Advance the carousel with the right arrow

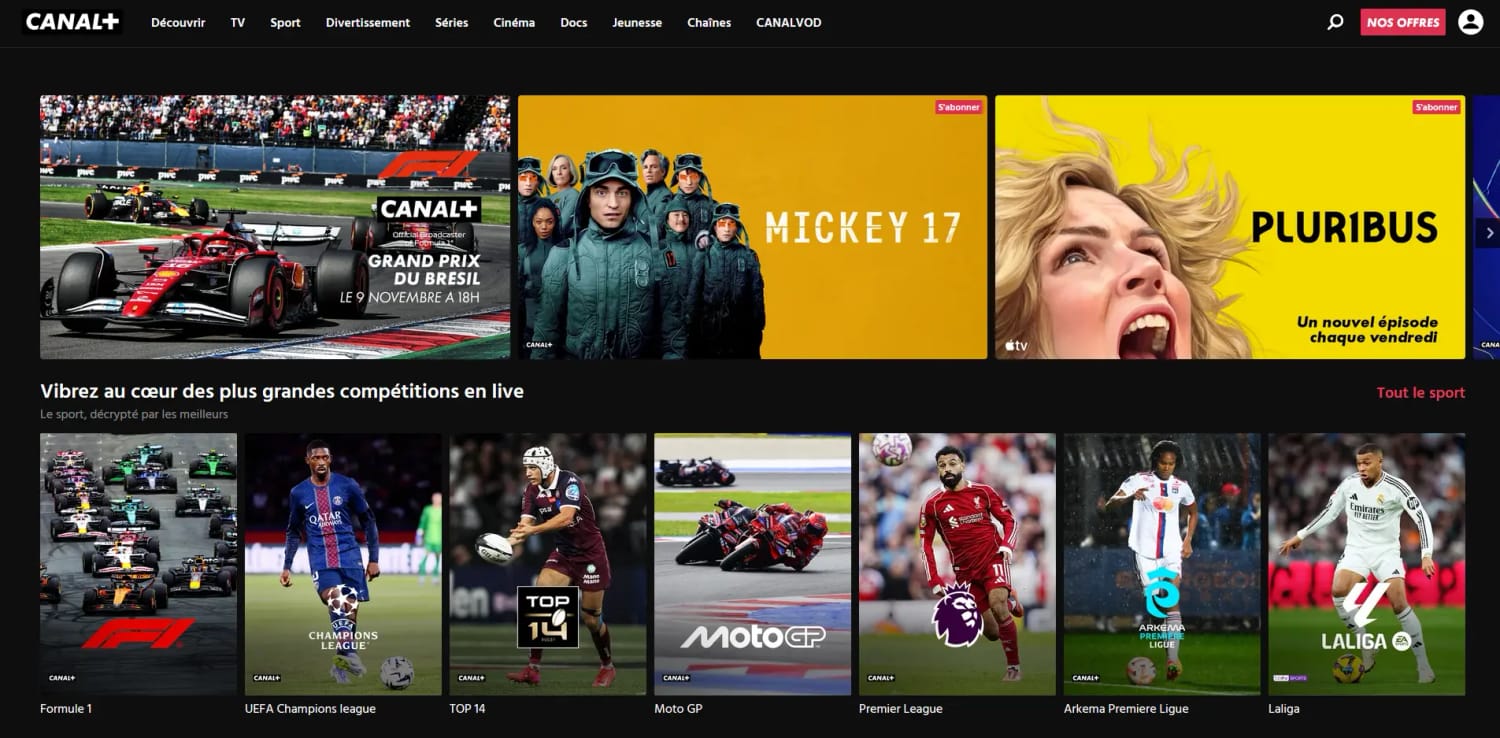tap(1489, 231)
